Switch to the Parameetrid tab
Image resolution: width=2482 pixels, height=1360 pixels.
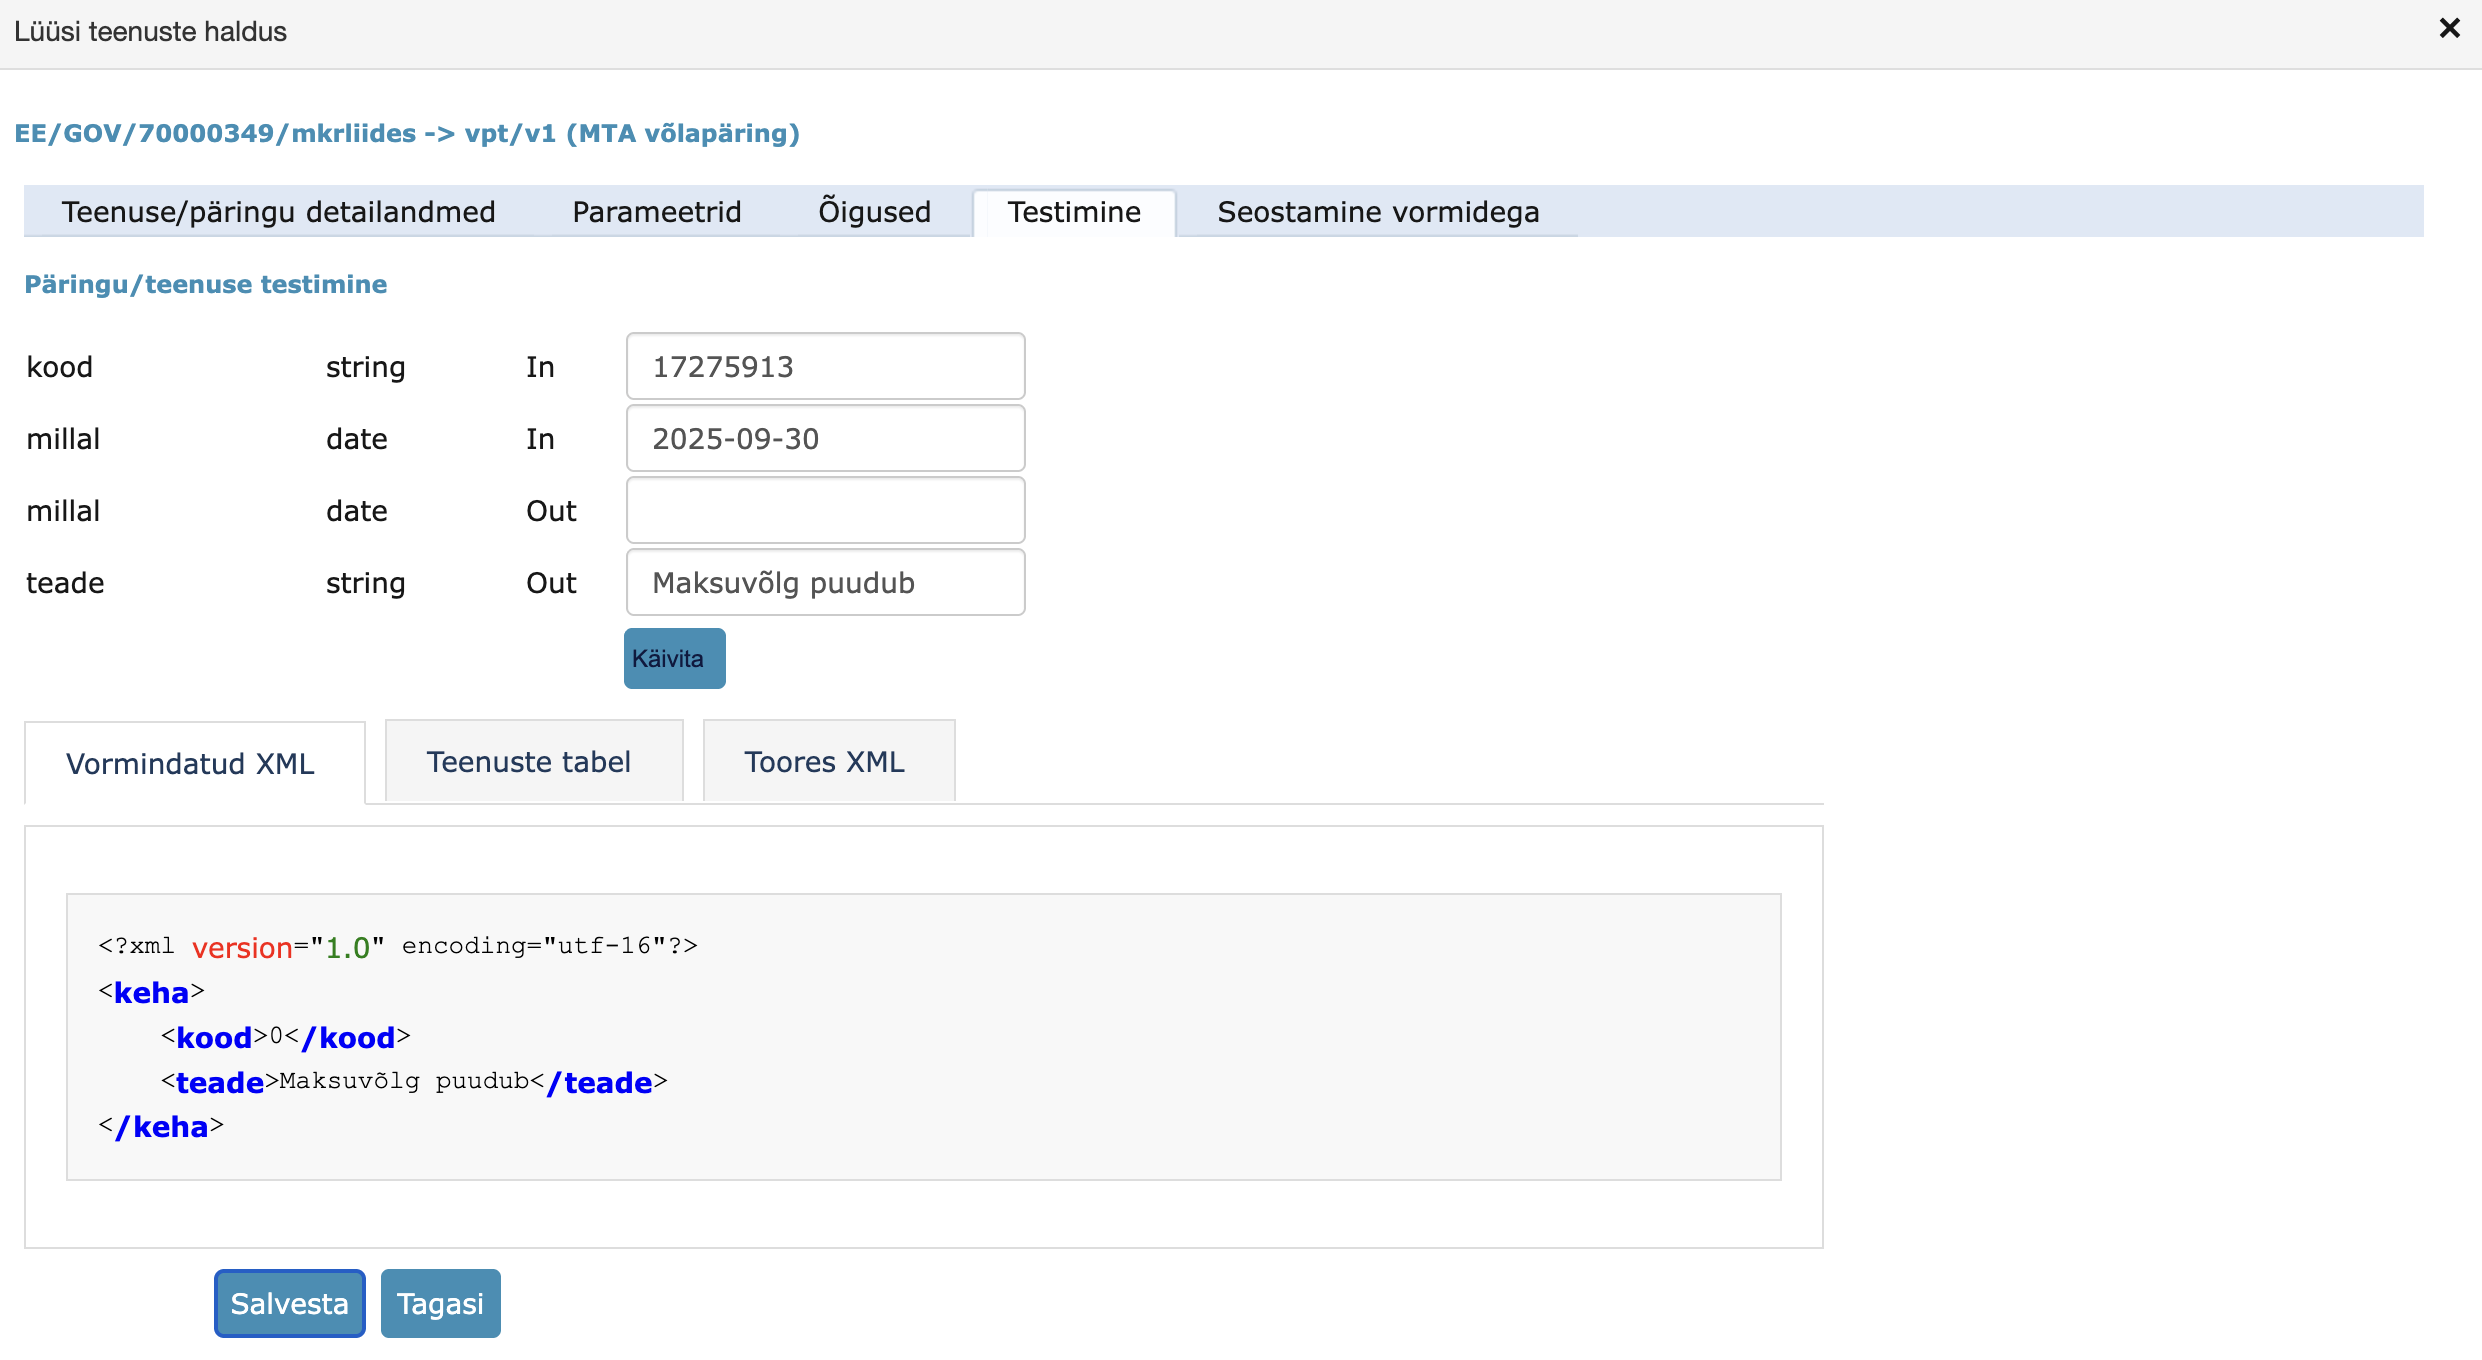pyautogui.click(x=656, y=212)
